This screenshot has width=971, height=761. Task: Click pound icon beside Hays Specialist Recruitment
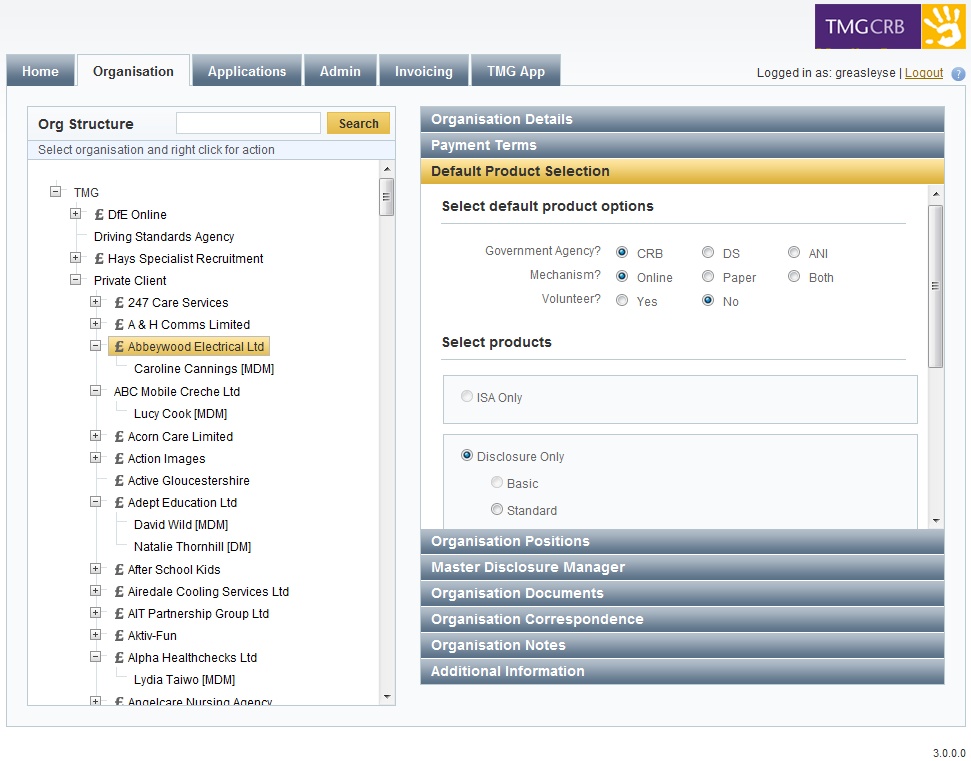click(98, 259)
